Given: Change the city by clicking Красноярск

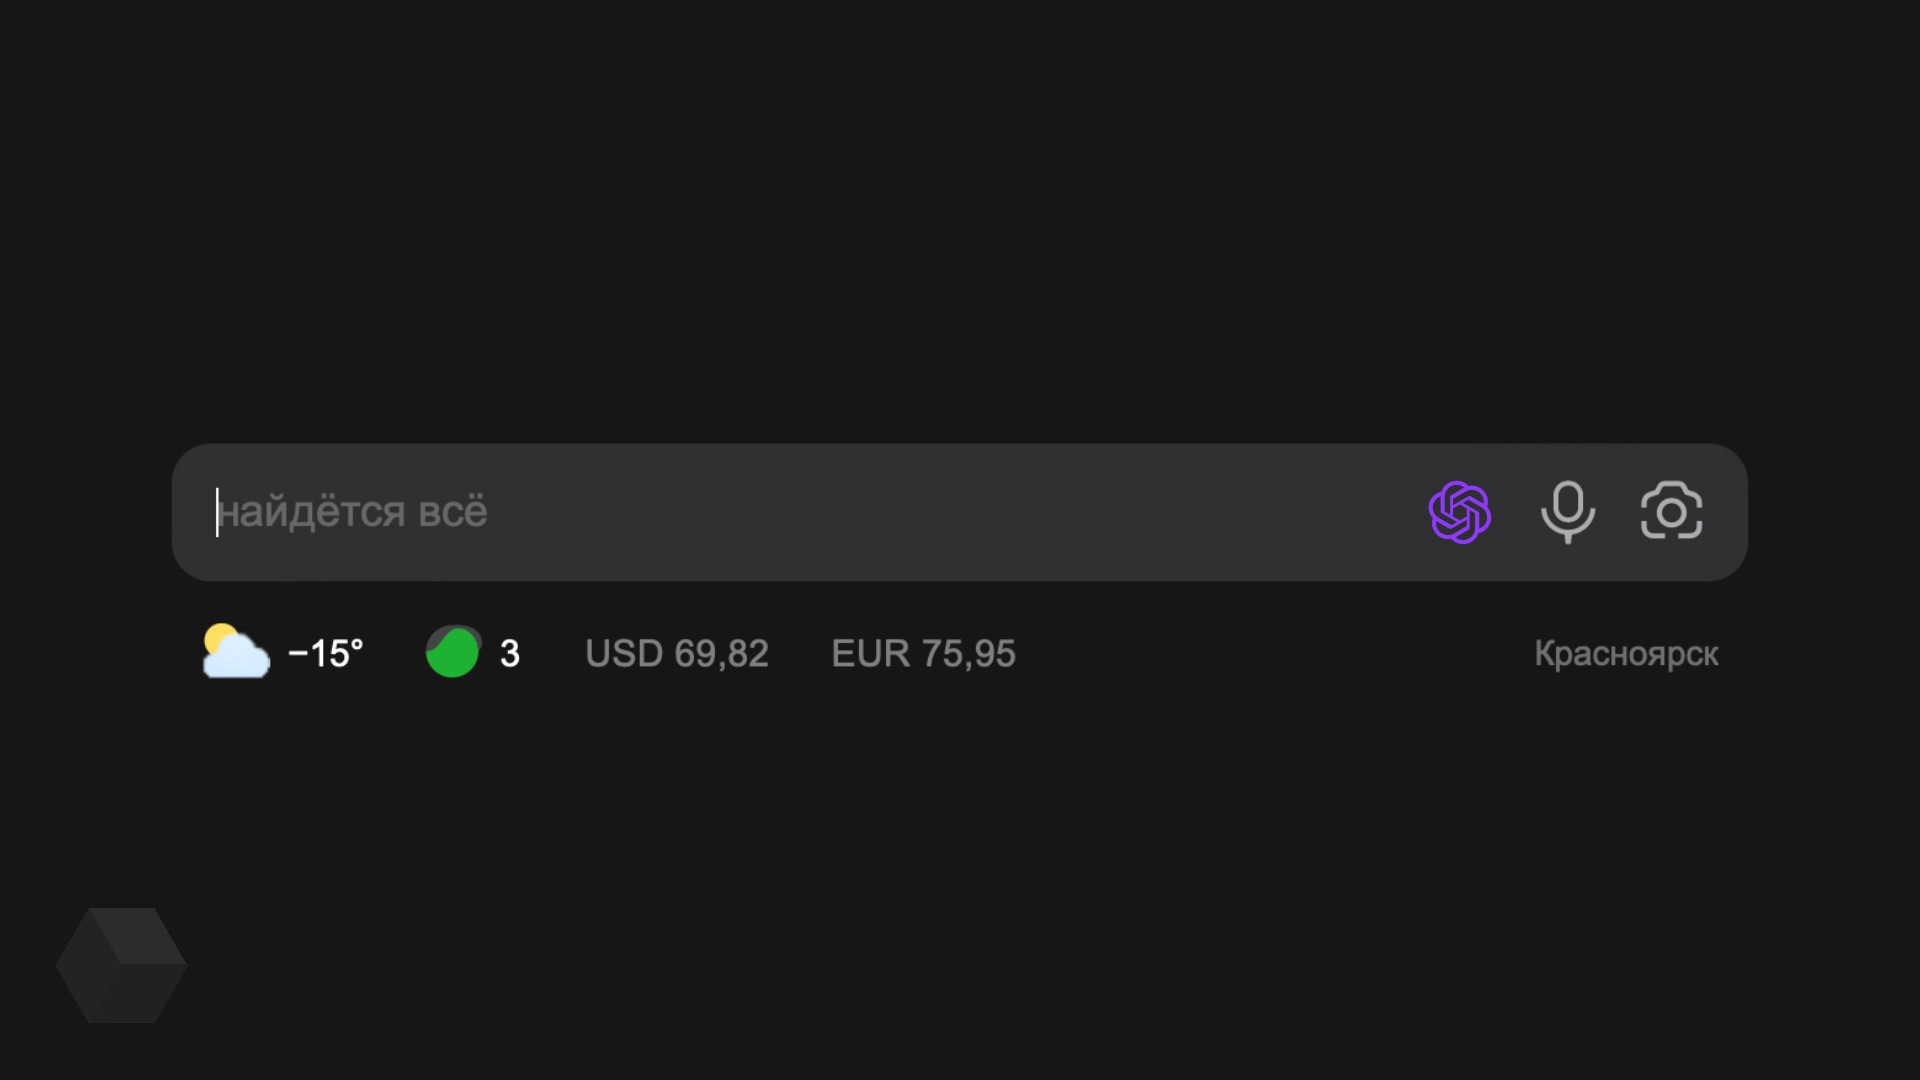Looking at the screenshot, I should click(x=1626, y=654).
